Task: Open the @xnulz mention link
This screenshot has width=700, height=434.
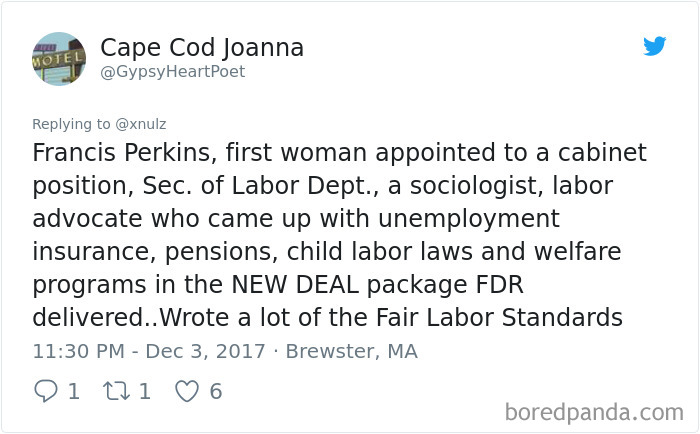Action: 141,124
